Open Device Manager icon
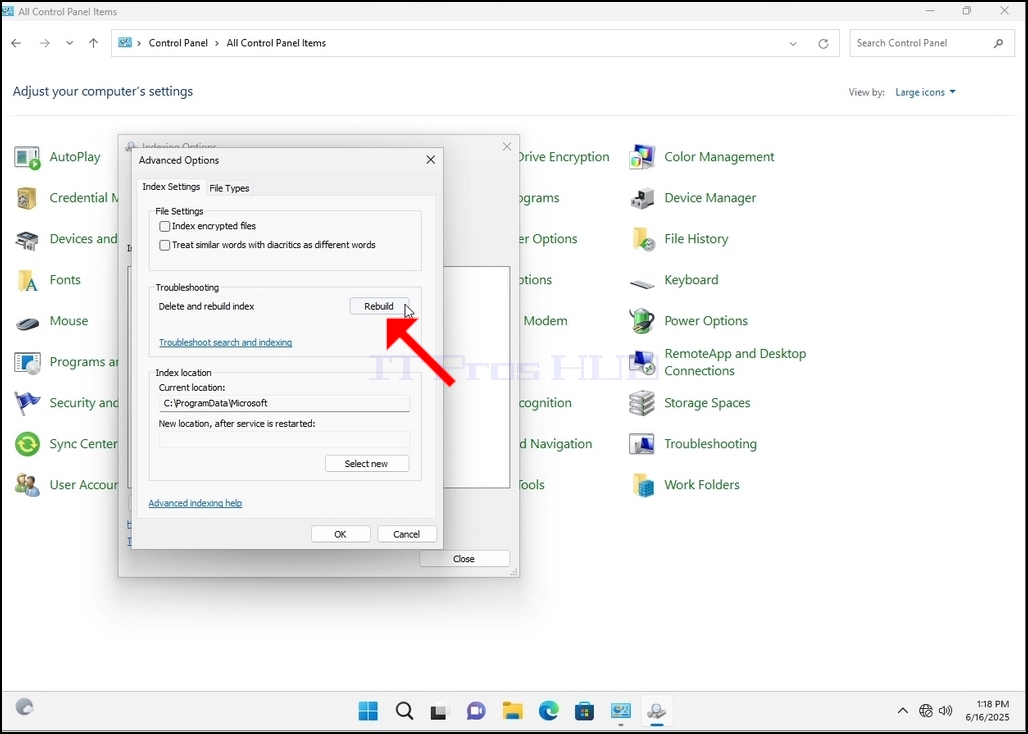This screenshot has width=1028, height=734. (642, 198)
